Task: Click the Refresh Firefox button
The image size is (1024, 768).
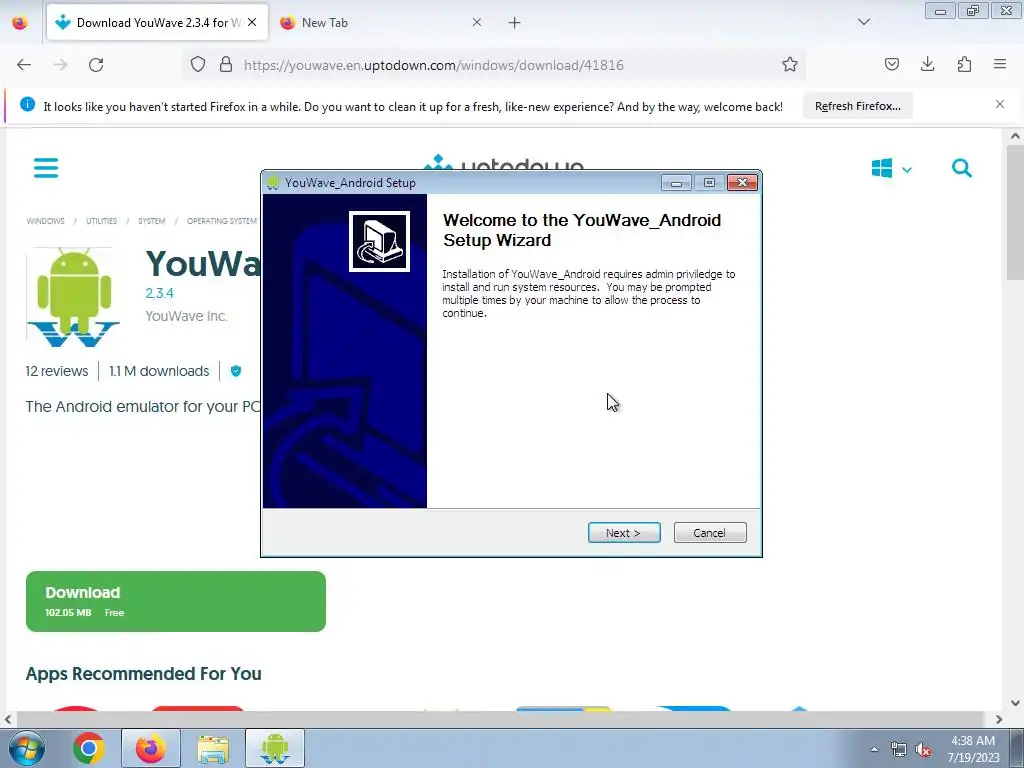Action: coord(857,106)
